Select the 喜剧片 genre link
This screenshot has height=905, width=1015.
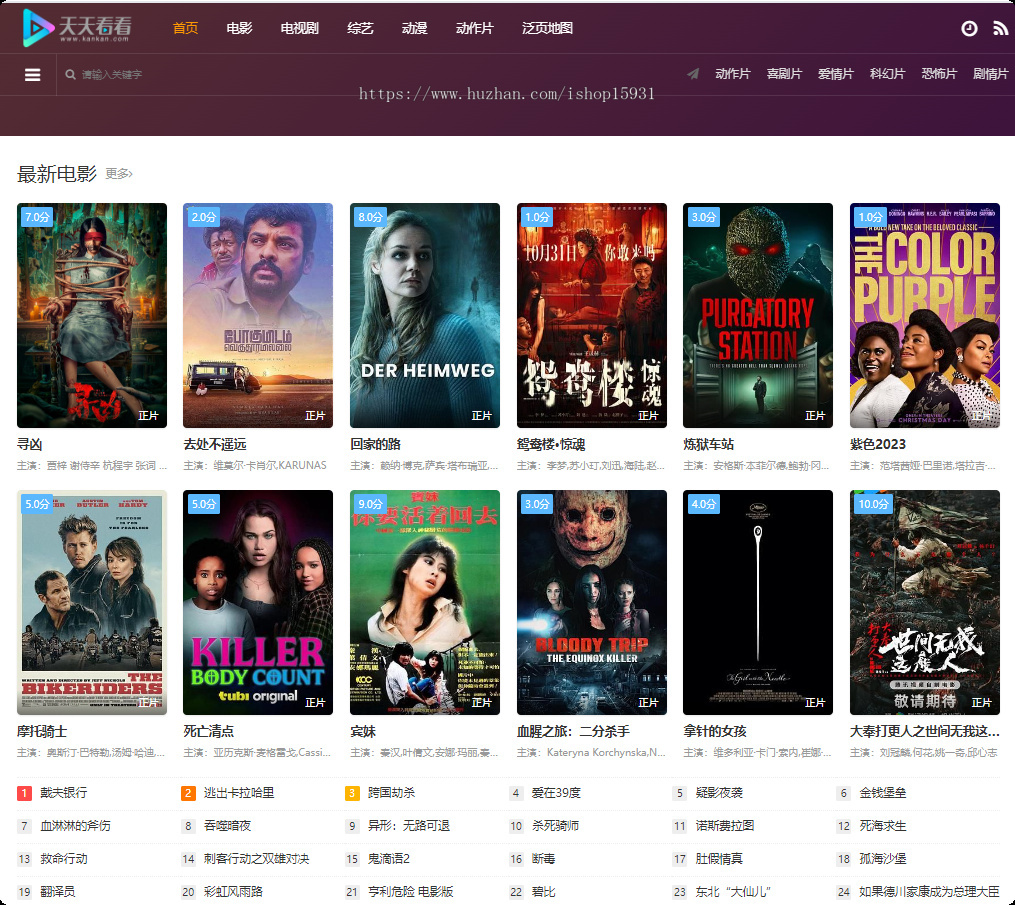tap(784, 74)
